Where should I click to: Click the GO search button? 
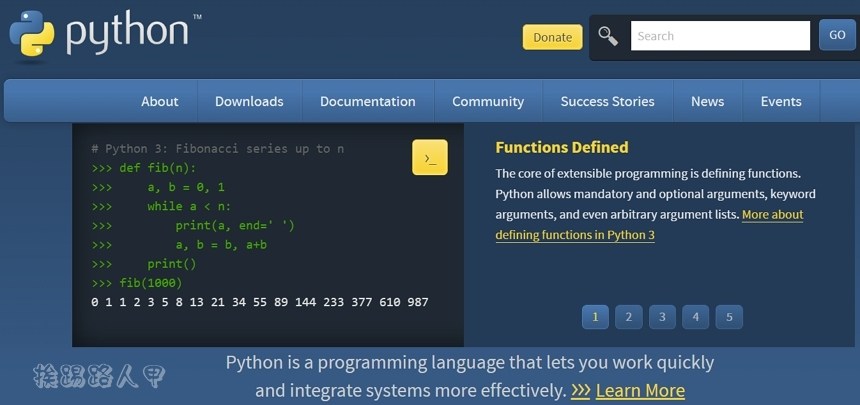pos(837,35)
